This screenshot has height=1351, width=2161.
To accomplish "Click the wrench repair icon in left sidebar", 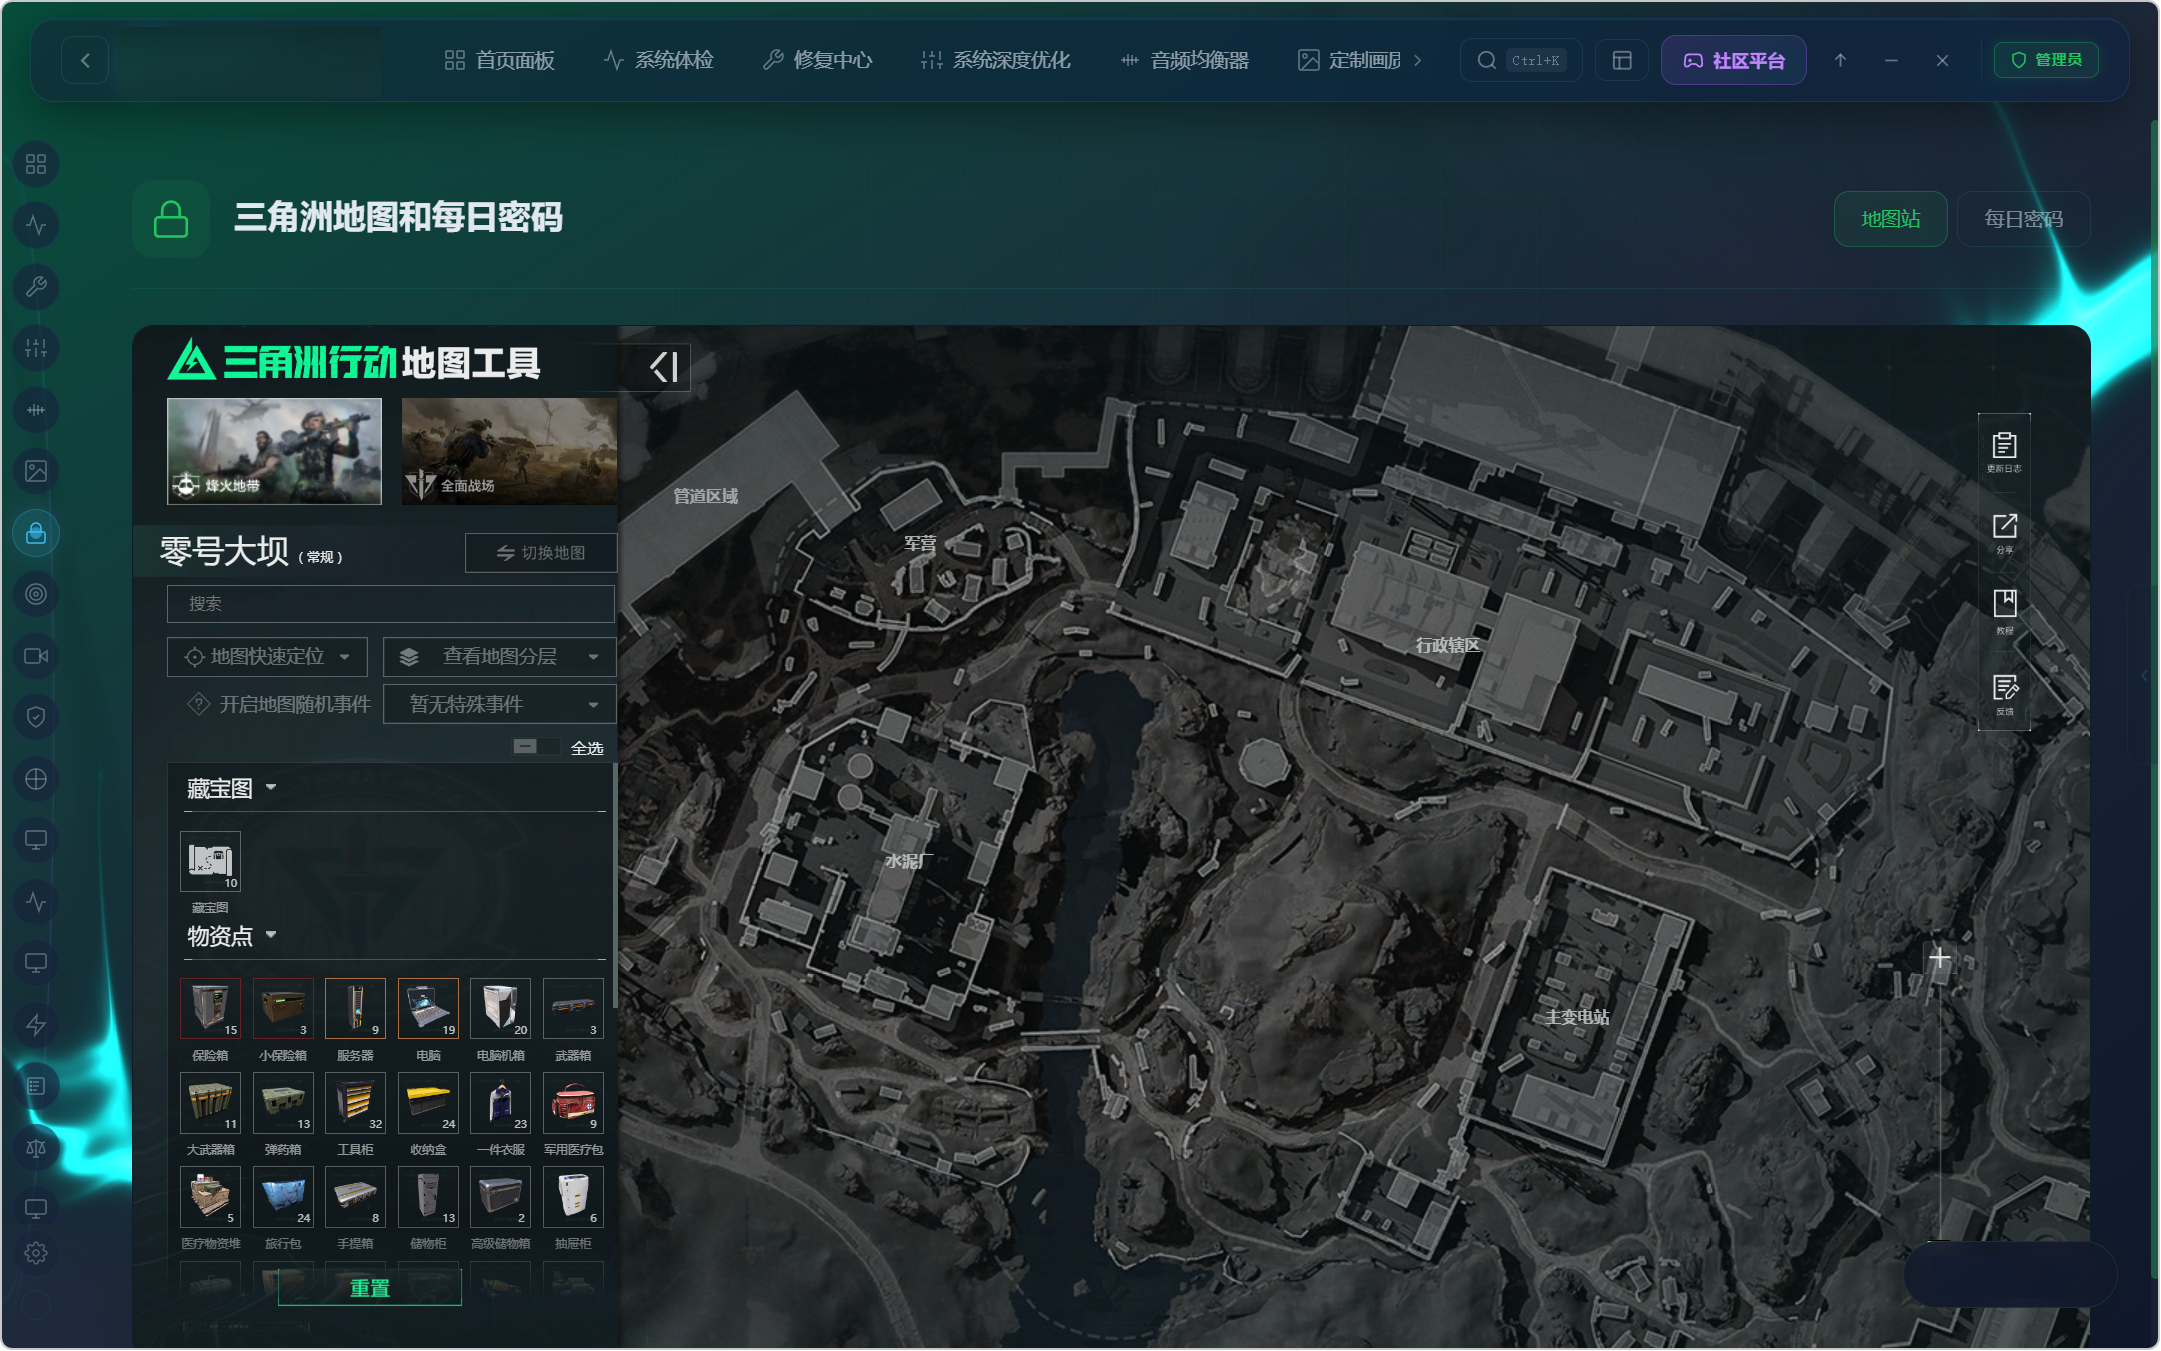I will [36, 287].
